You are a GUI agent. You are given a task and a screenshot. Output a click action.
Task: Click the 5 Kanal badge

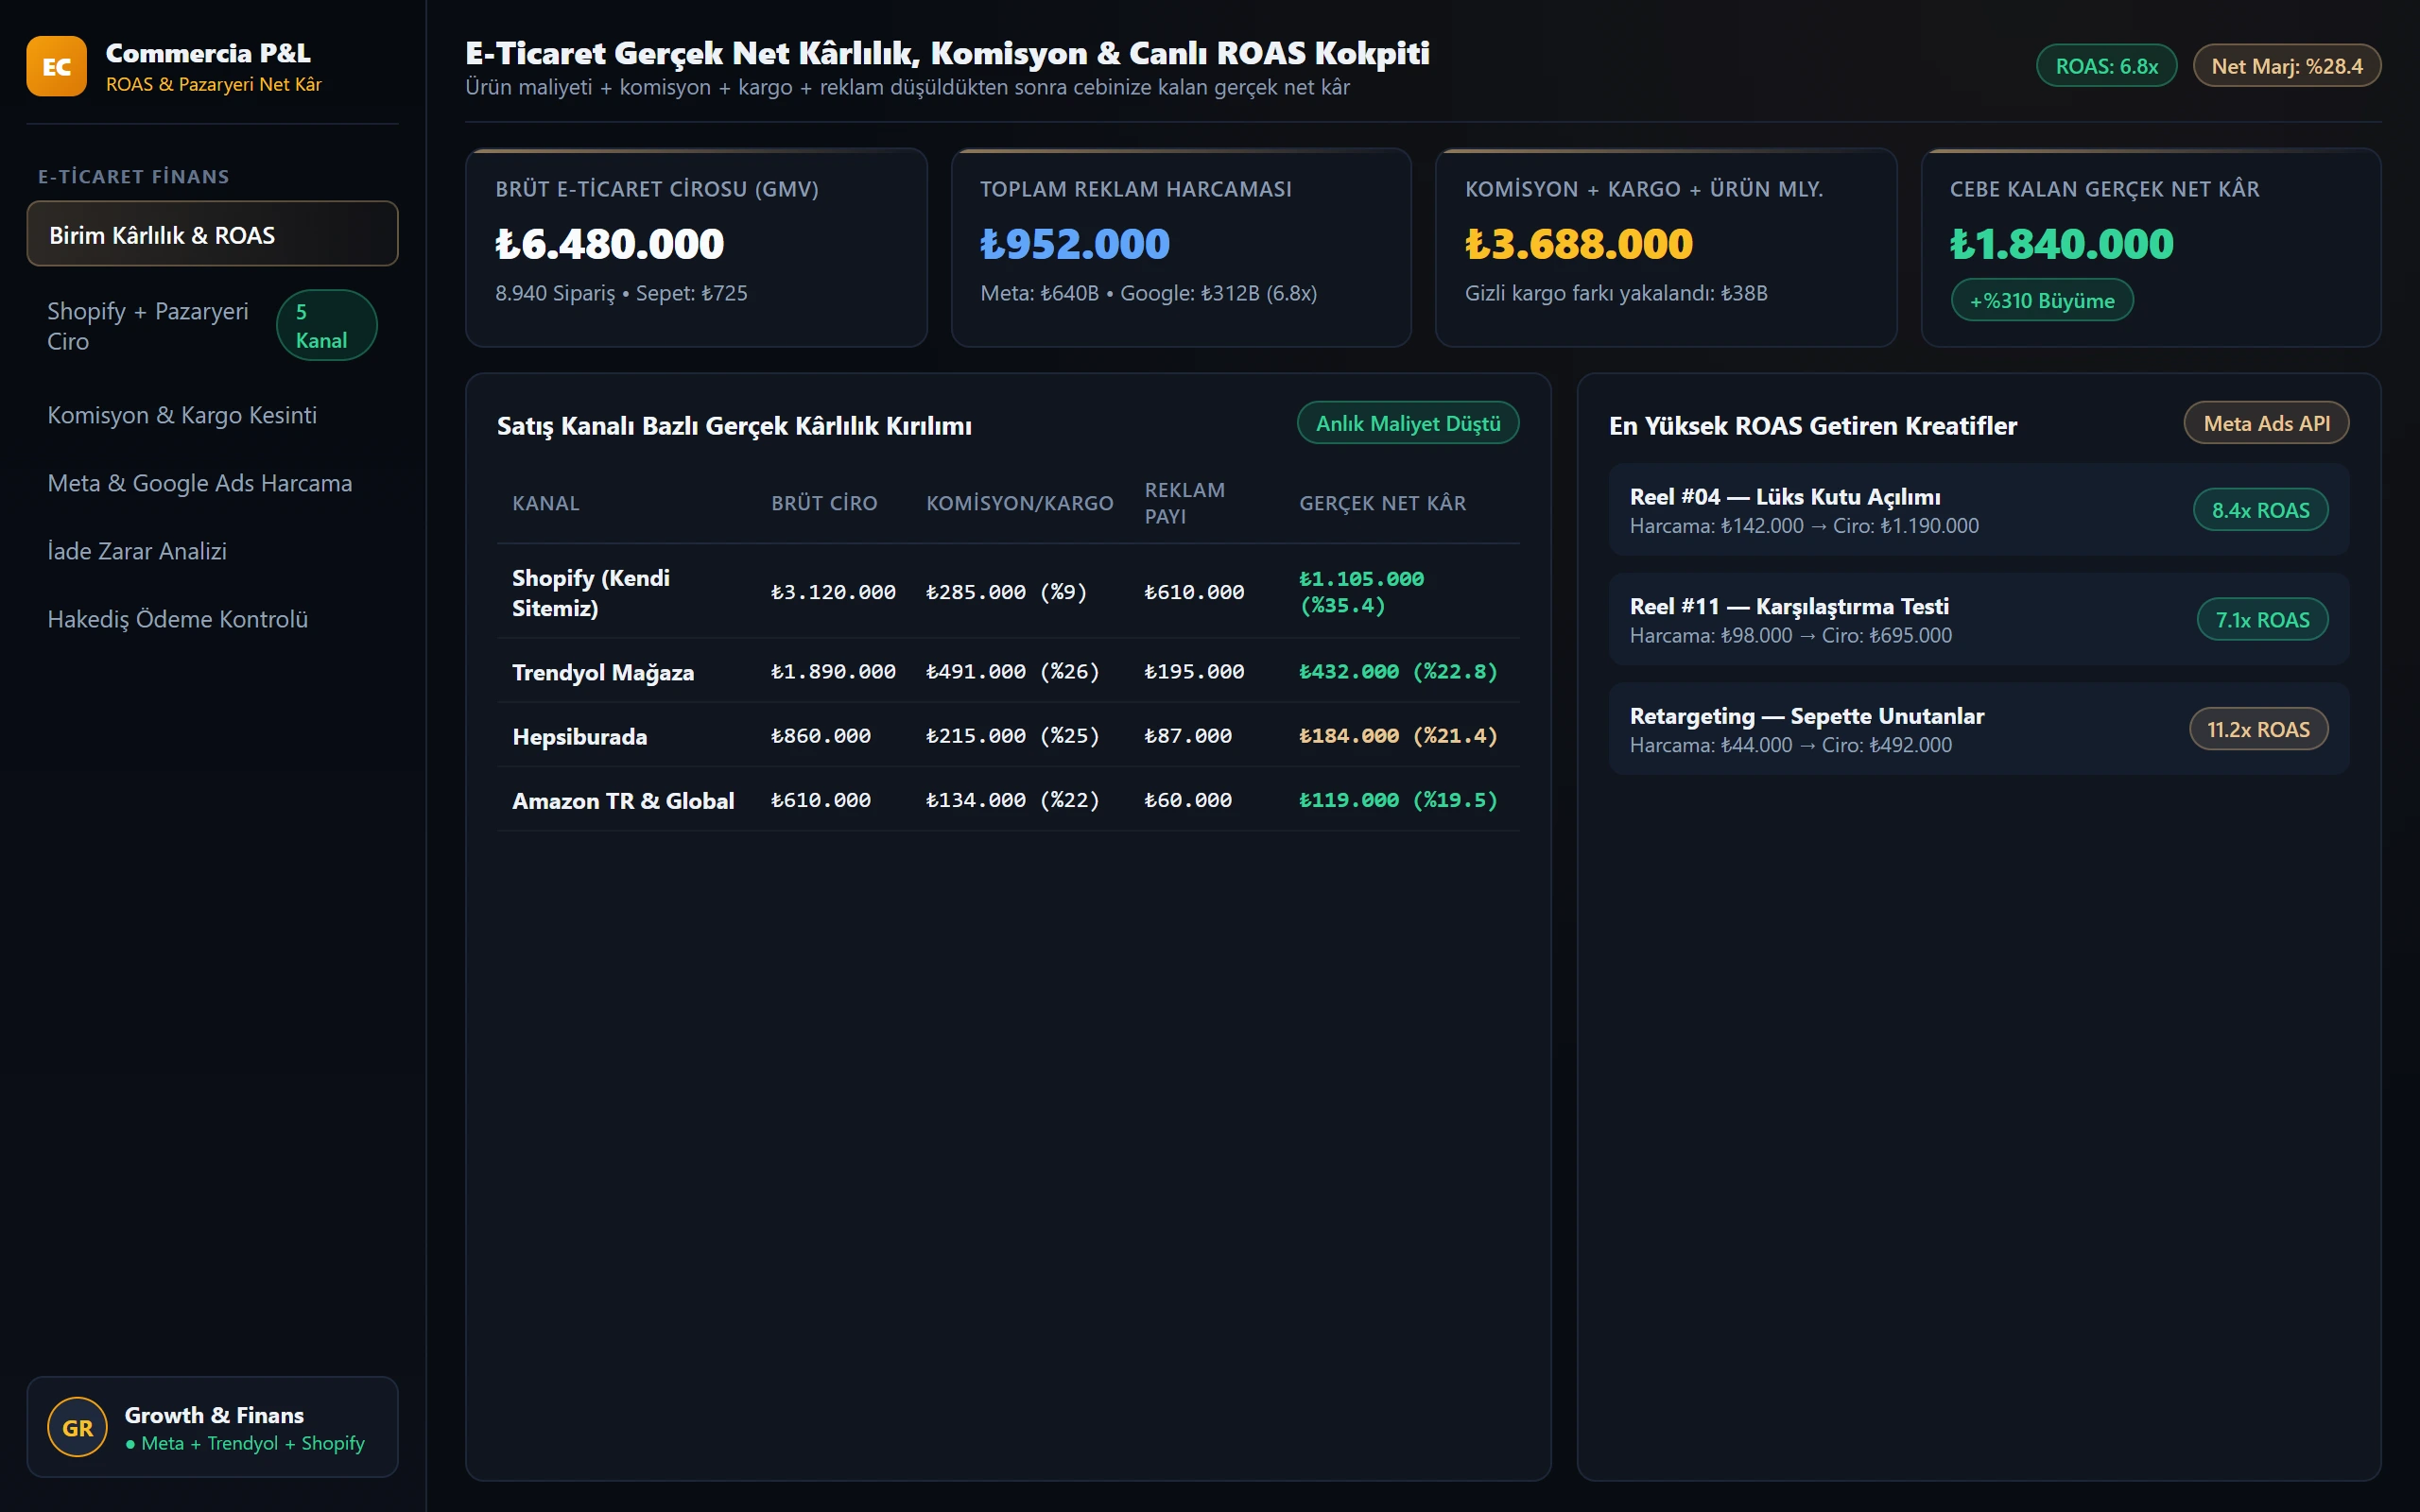click(326, 325)
